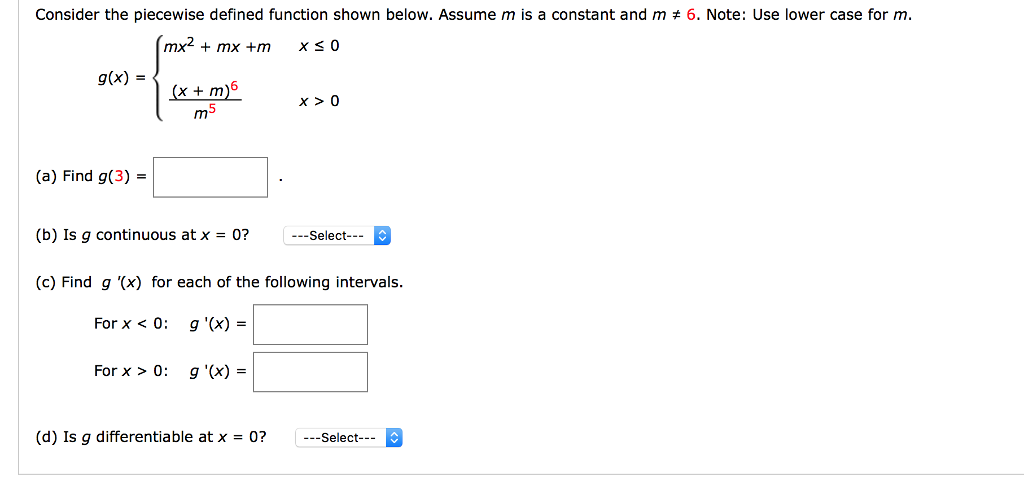Click the 'For x > 0:' label
This screenshot has height=481, width=1024.
click(131, 371)
